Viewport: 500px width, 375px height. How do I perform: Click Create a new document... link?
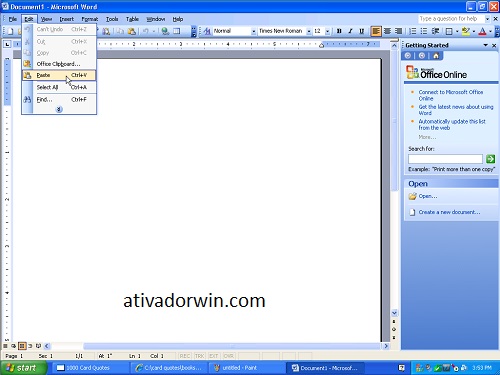(449, 212)
